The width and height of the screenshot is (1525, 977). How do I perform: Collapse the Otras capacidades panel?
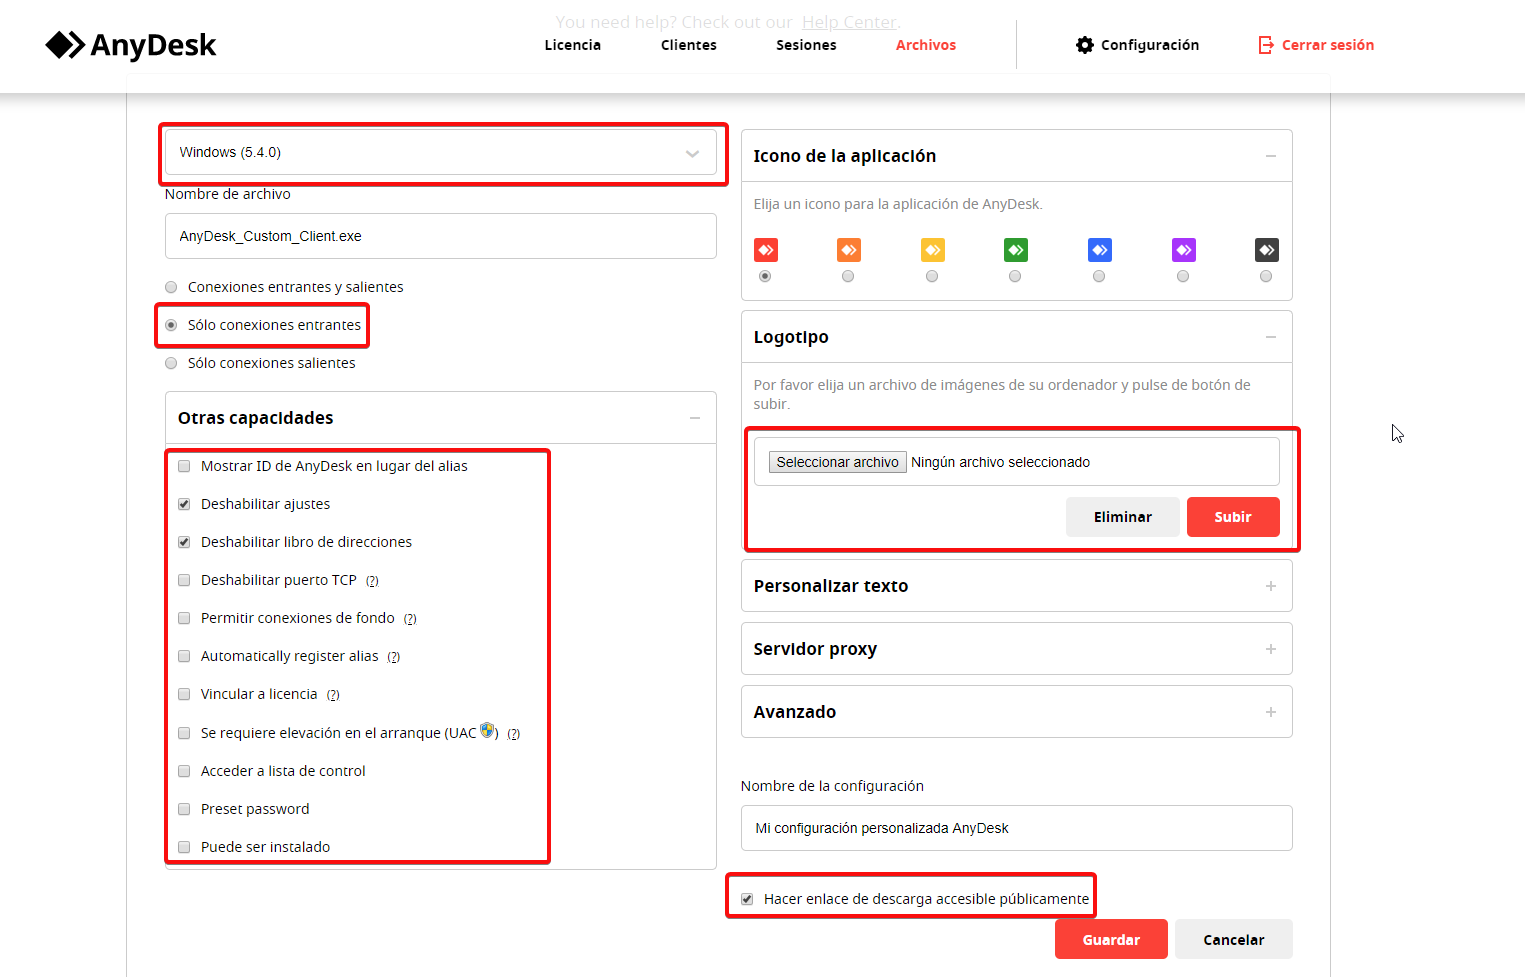pyautogui.click(x=695, y=418)
